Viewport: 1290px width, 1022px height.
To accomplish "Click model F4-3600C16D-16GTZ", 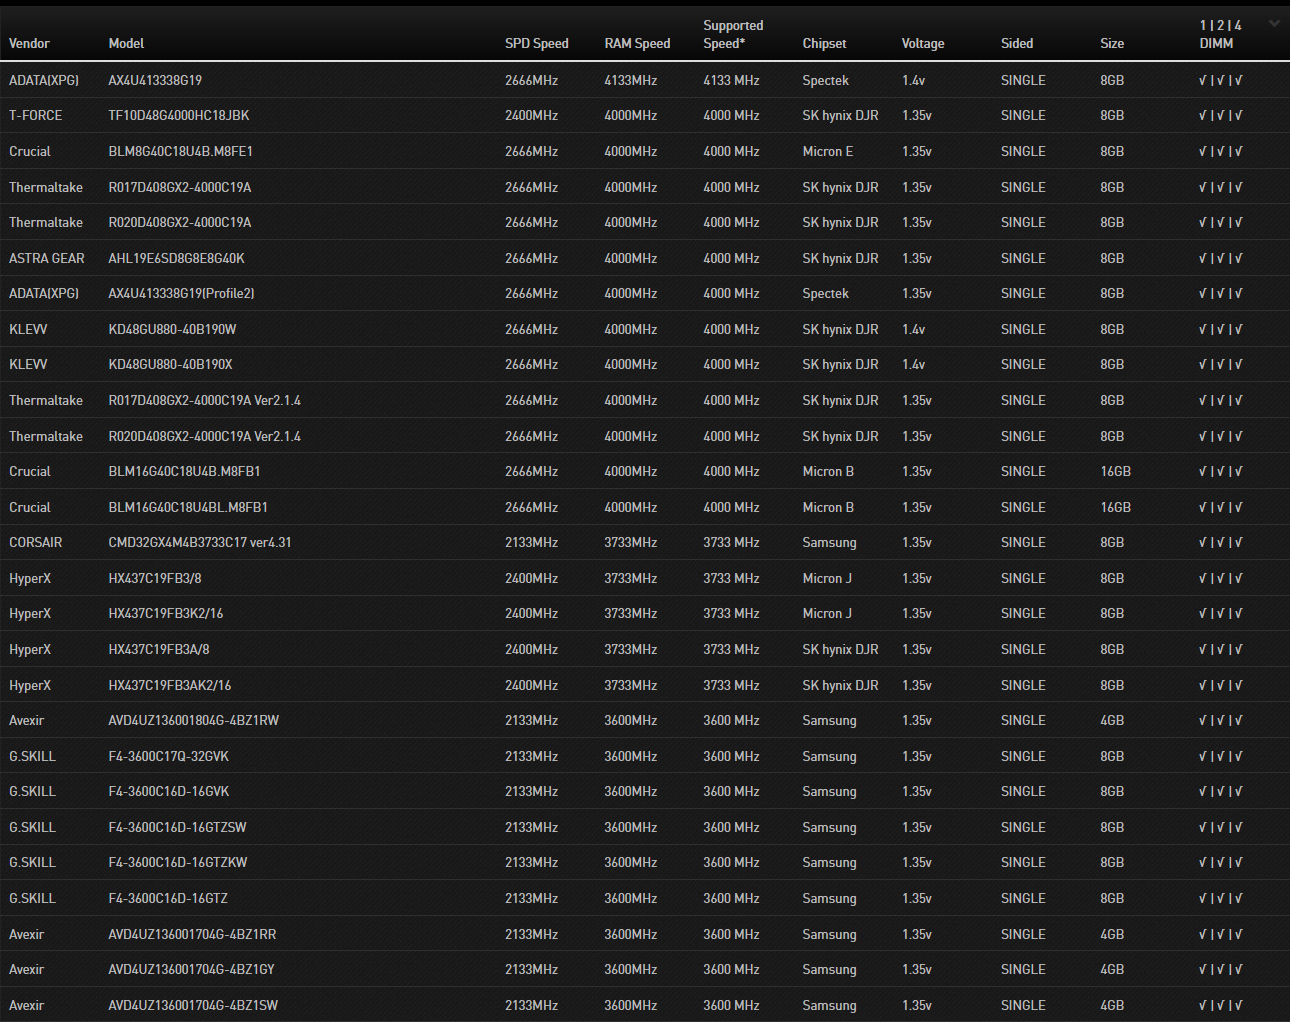I will point(168,898).
